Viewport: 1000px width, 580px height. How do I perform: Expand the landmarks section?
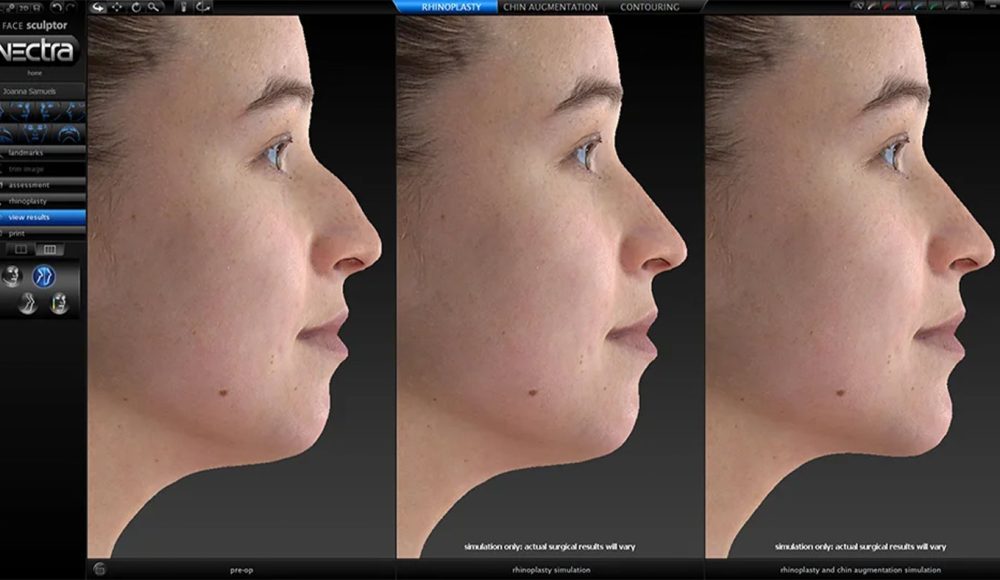(x=30, y=153)
